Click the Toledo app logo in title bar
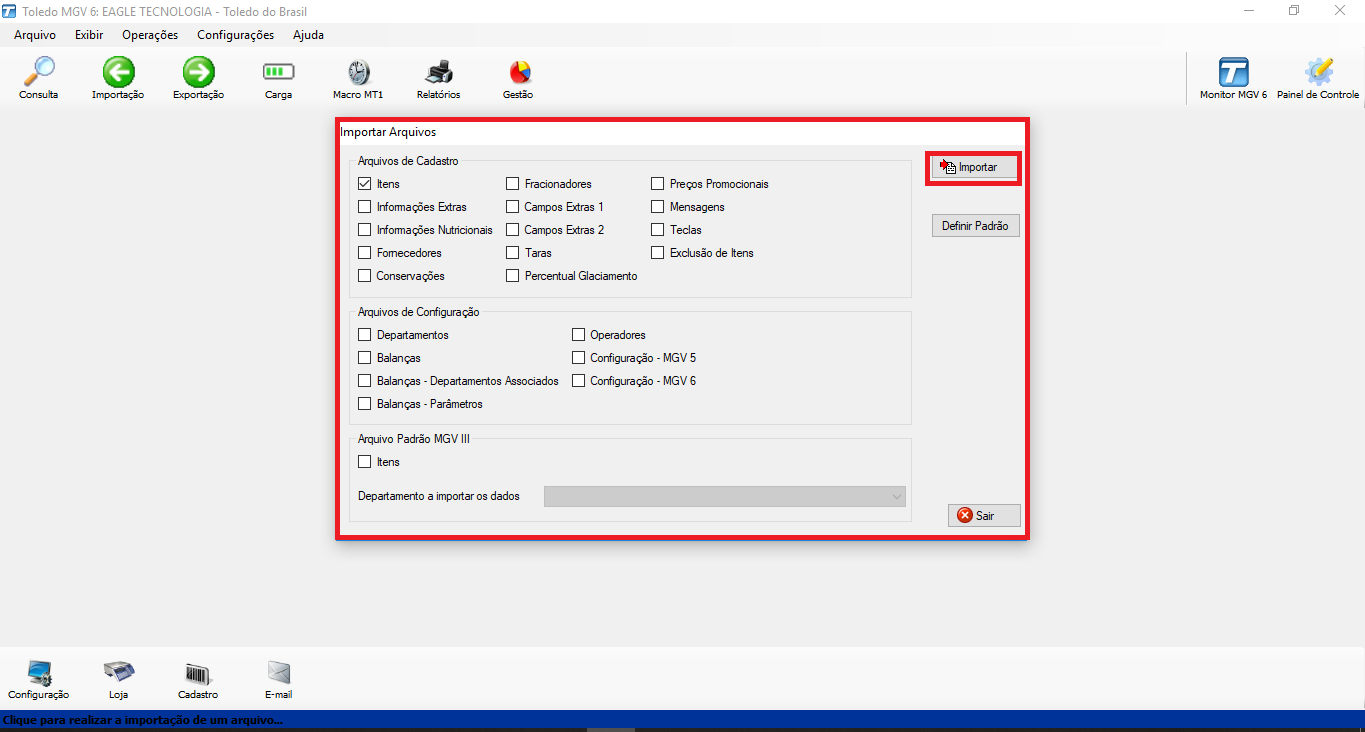 9,11
